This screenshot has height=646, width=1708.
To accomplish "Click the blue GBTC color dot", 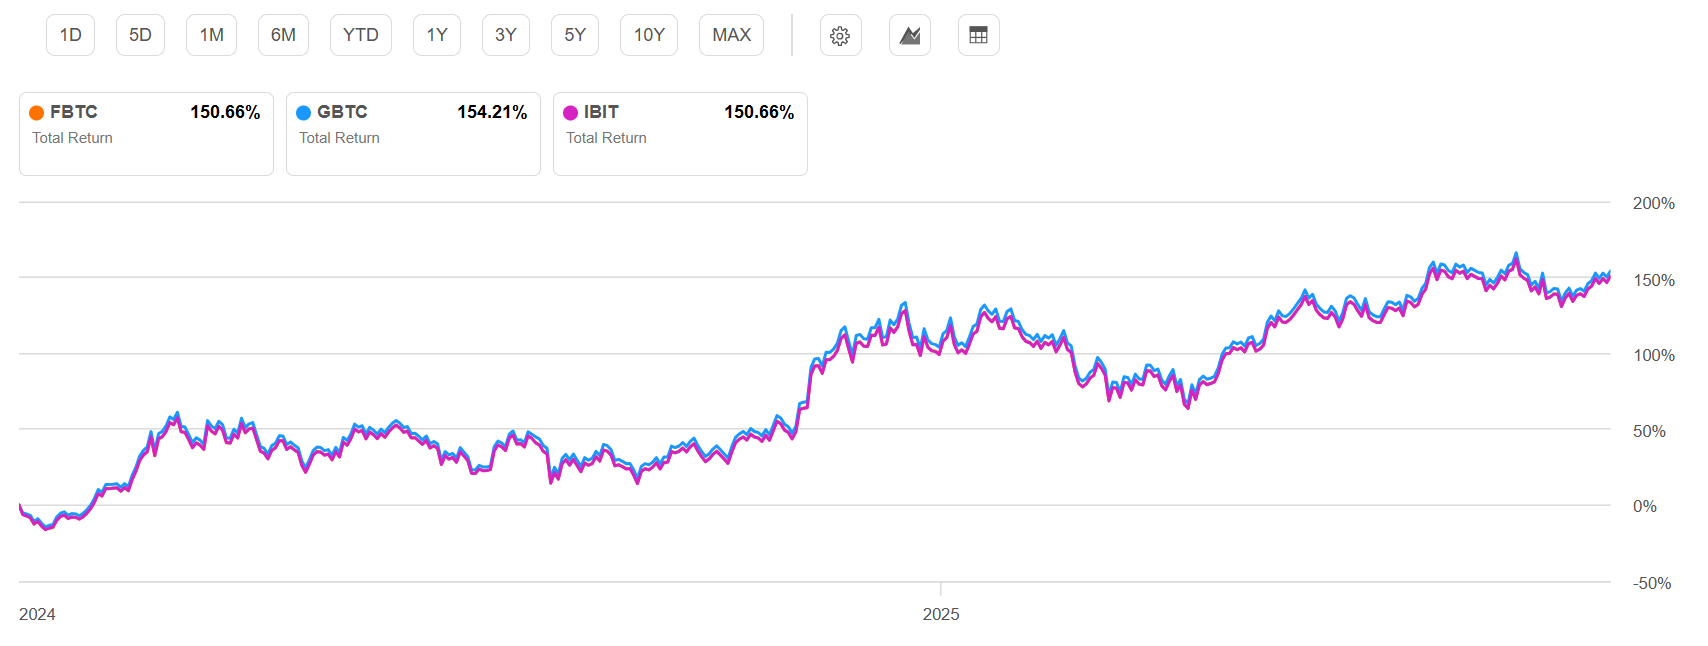I will (304, 113).
